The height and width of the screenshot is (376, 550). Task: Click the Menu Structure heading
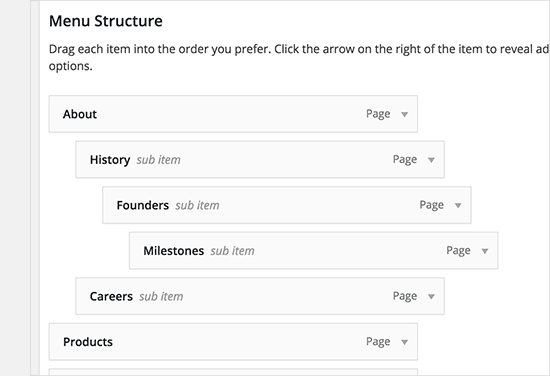click(x=106, y=21)
